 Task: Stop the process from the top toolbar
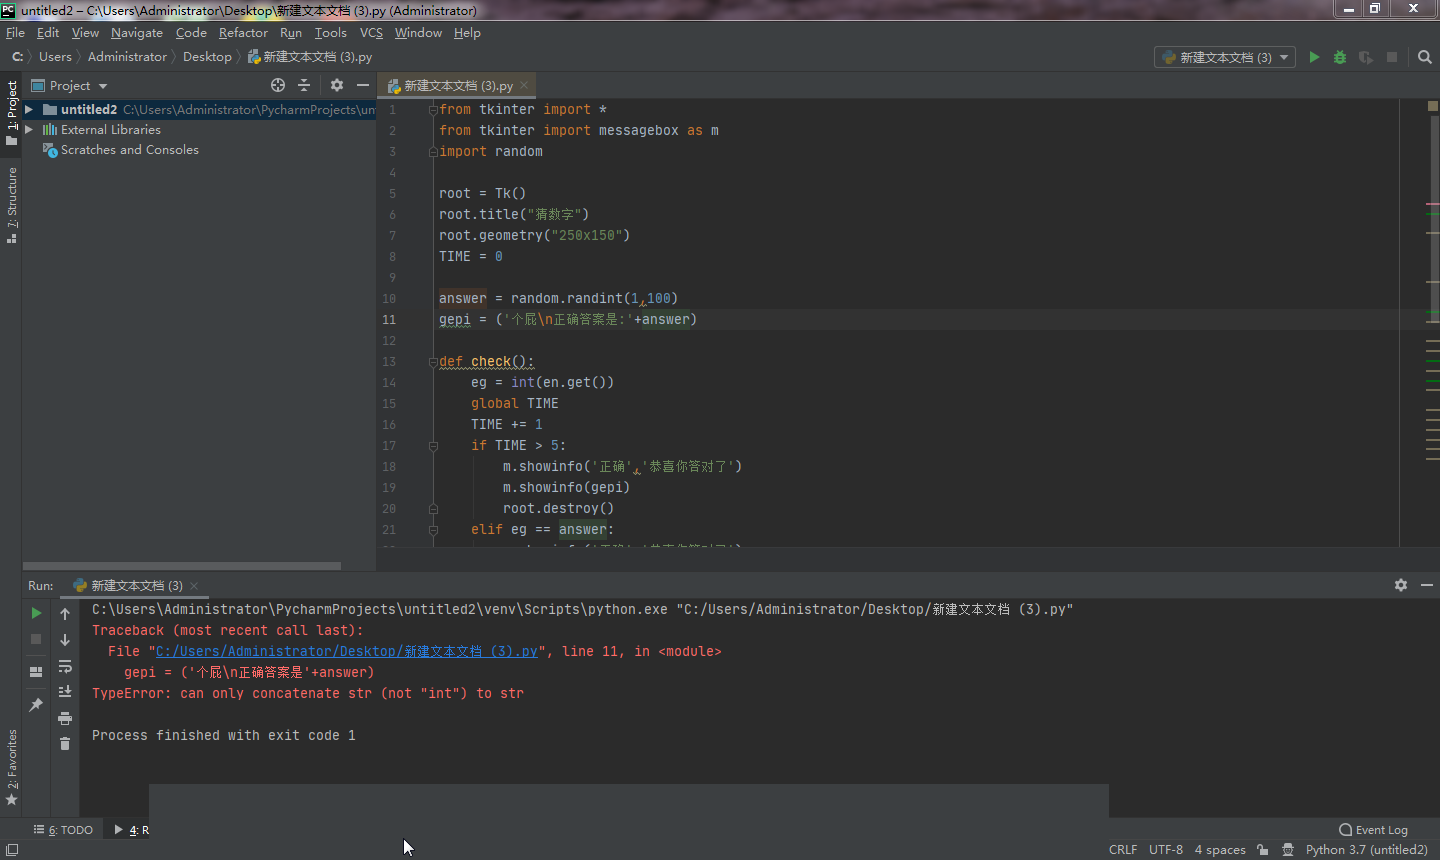1392,57
